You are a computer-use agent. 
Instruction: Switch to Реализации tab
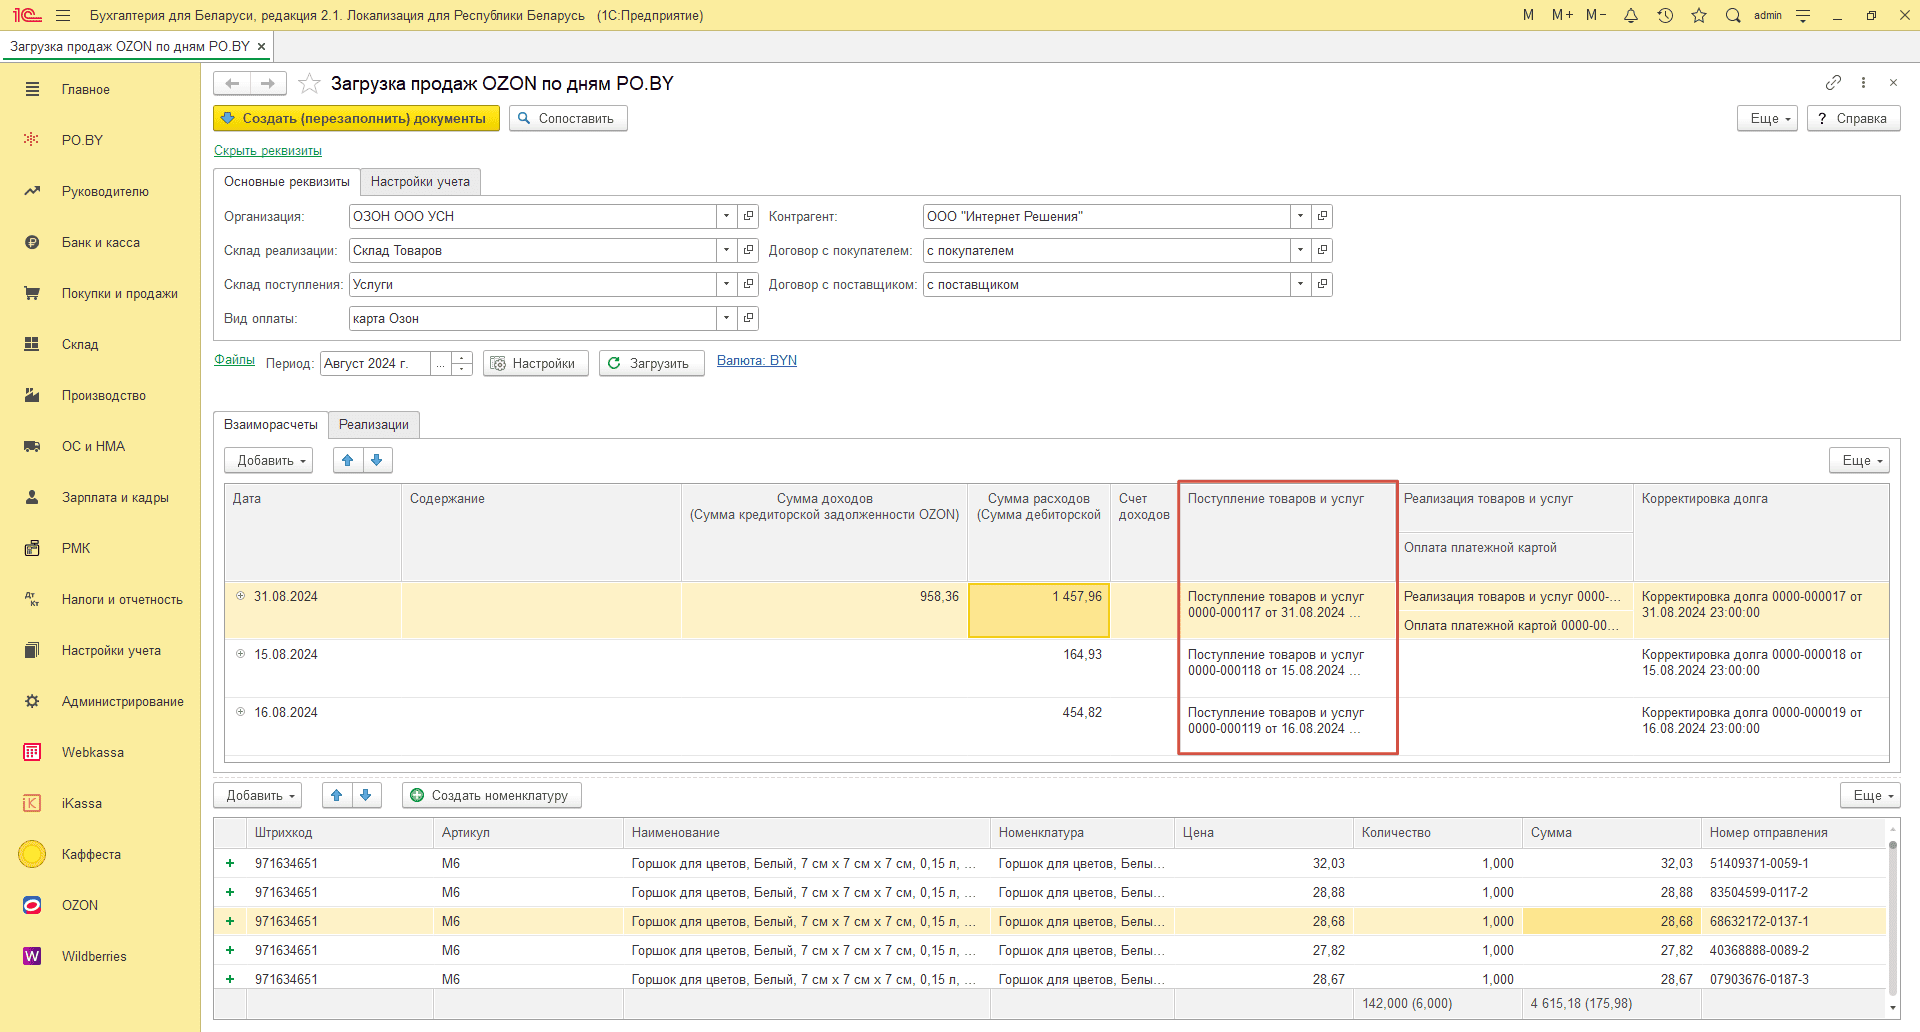pos(374,424)
